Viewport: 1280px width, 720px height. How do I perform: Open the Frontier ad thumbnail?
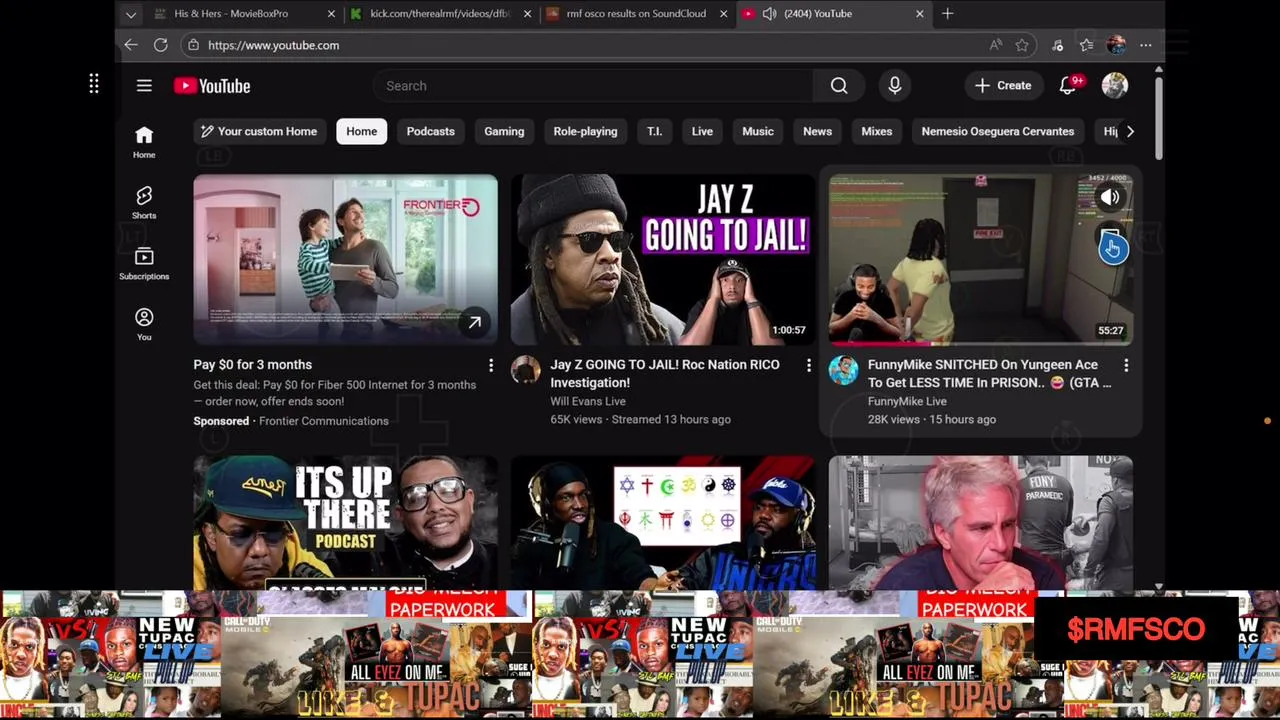(x=345, y=260)
